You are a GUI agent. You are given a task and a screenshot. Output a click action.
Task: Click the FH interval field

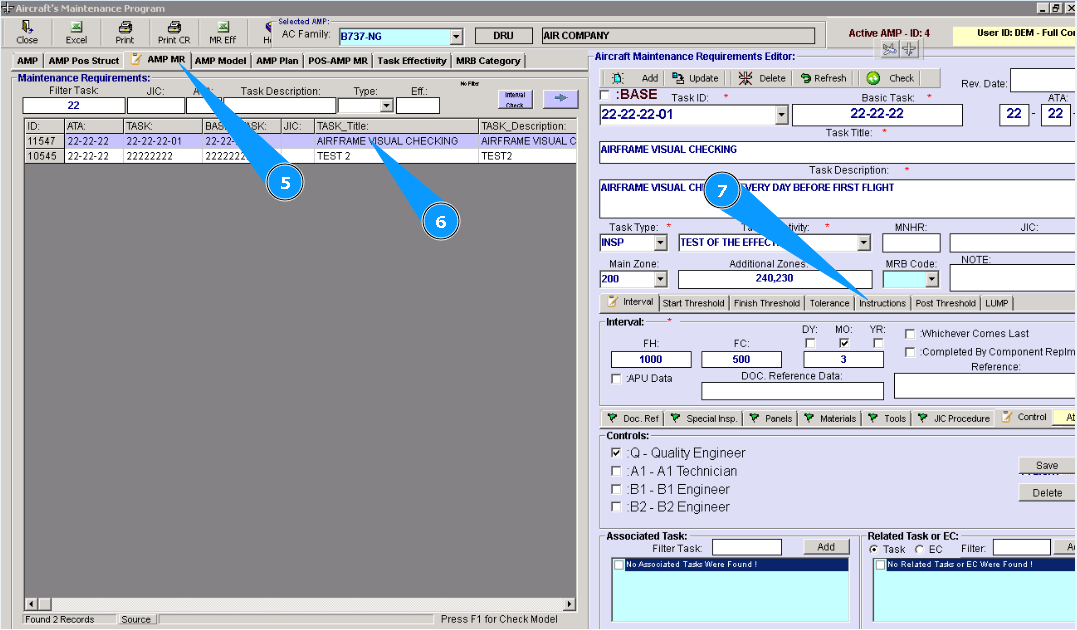click(x=651, y=359)
